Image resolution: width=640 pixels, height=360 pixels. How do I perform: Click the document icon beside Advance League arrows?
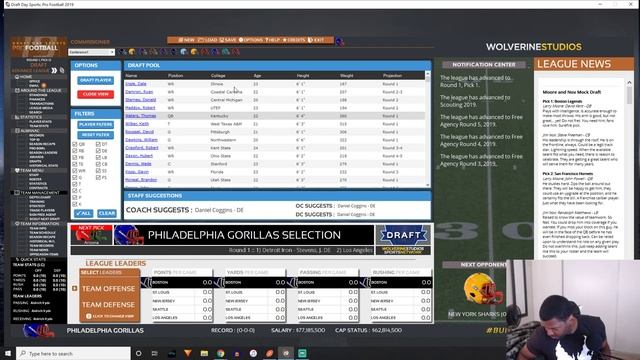[62, 71]
